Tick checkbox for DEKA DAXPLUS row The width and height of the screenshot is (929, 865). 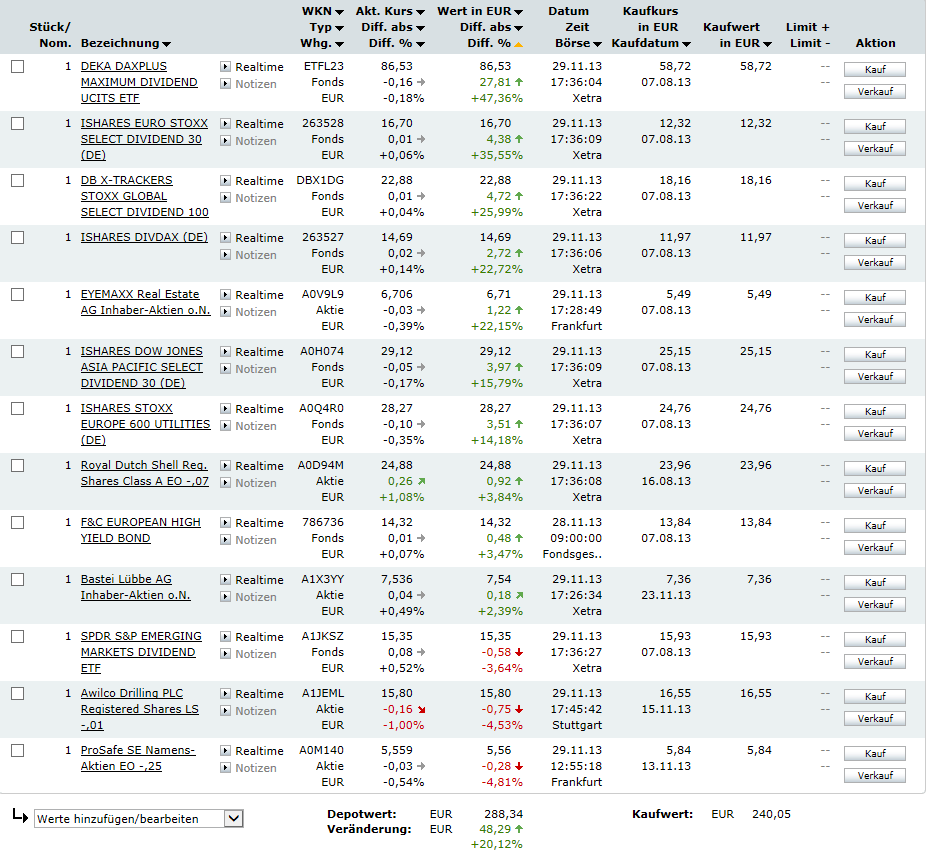tap(18, 66)
